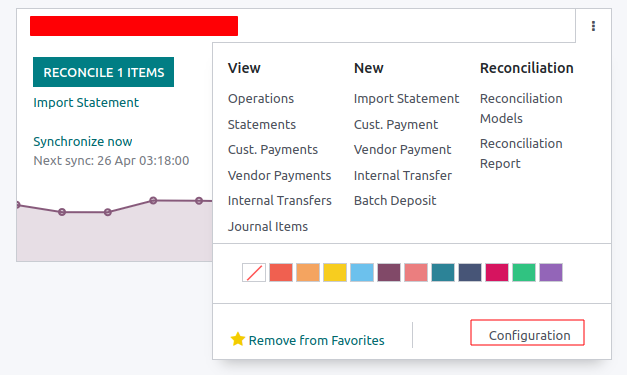Create a new Internal Transfer
627x375 pixels.
(x=403, y=176)
